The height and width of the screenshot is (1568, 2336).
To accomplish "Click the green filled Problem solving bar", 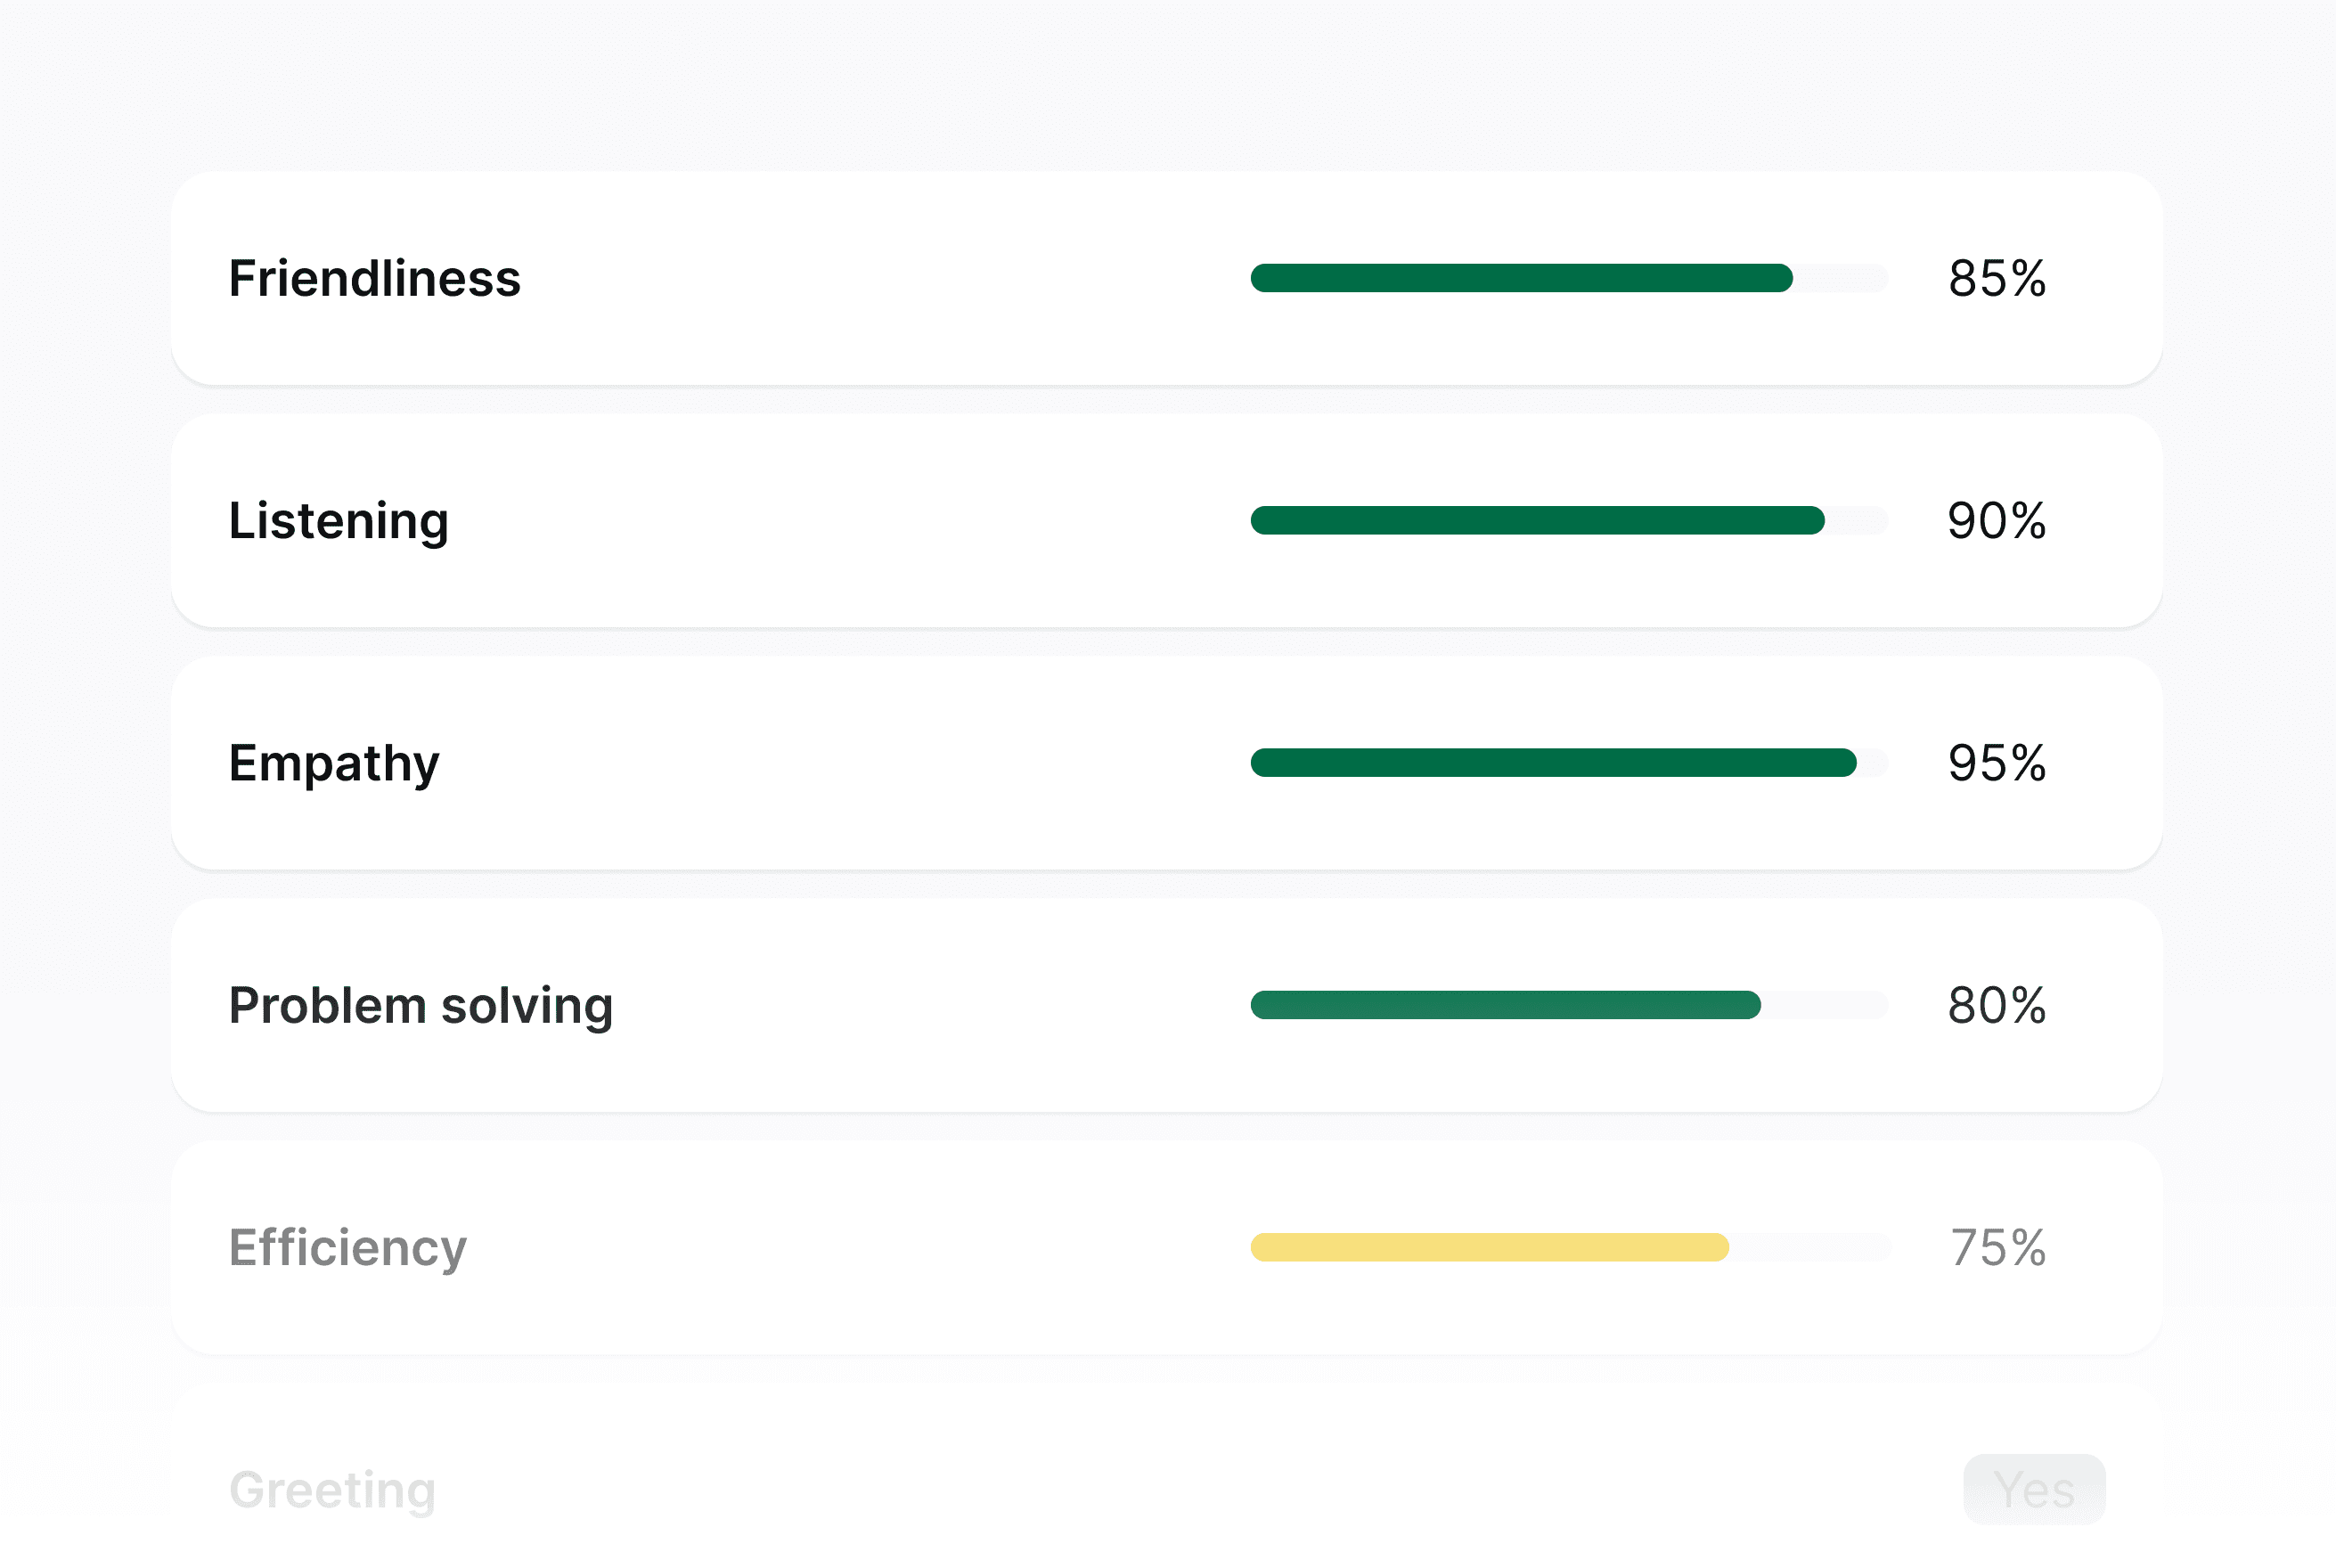I will (1504, 1005).
